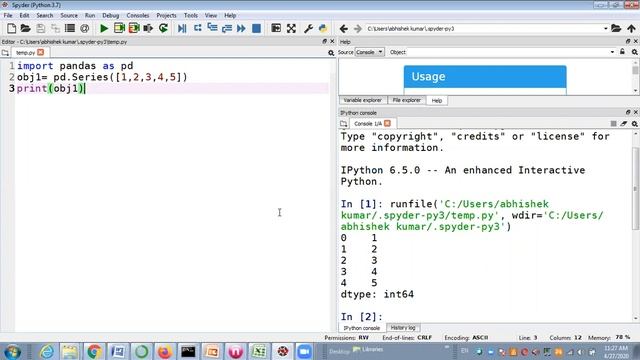This screenshot has height=360, width=640.
Task: Change to parent directory up arrow
Action: pyautogui.click(x=631, y=29)
